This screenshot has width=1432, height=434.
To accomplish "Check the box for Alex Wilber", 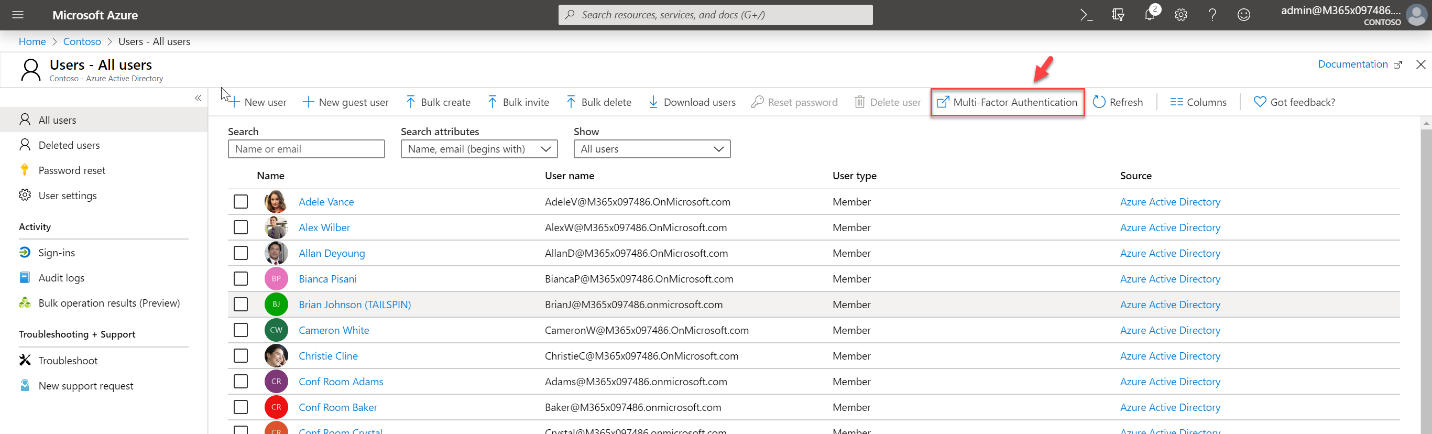I will (241, 227).
